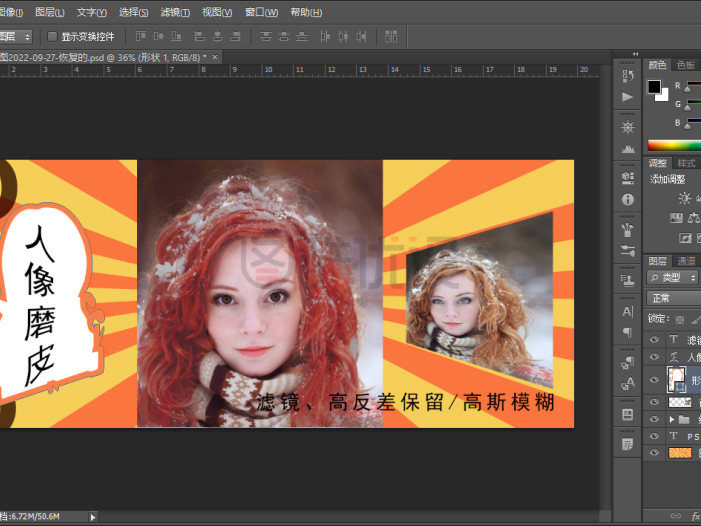Screen dimensions: 701x526
Task: Click the black foreground color swatch
Action: click(654, 86)
